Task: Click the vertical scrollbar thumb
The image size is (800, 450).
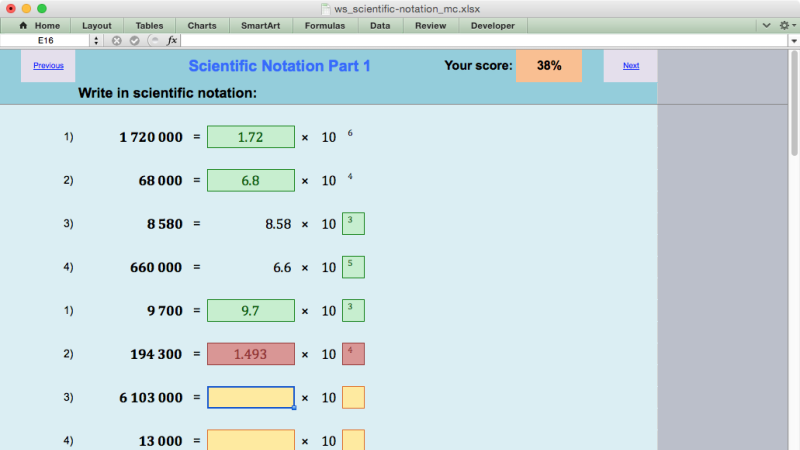Action: pyautogui.click(x=794, y=102)
